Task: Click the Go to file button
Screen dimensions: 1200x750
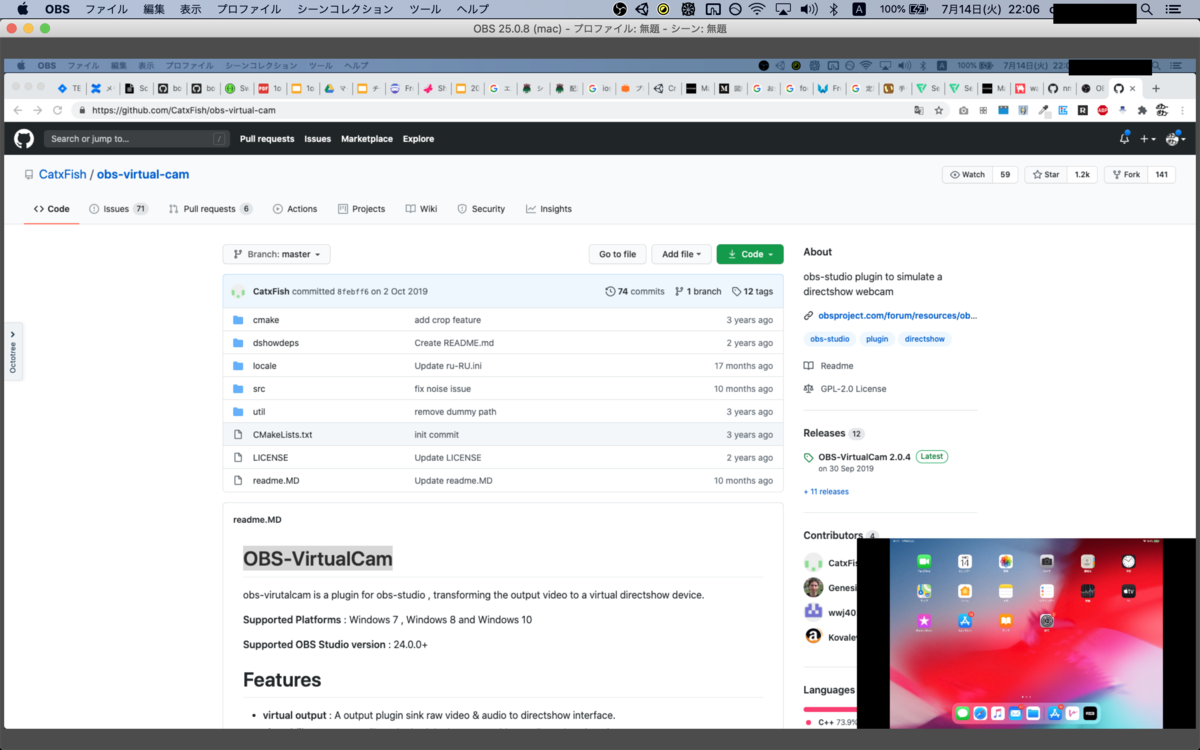Action: pyautogui.click(x=617, y=254)
